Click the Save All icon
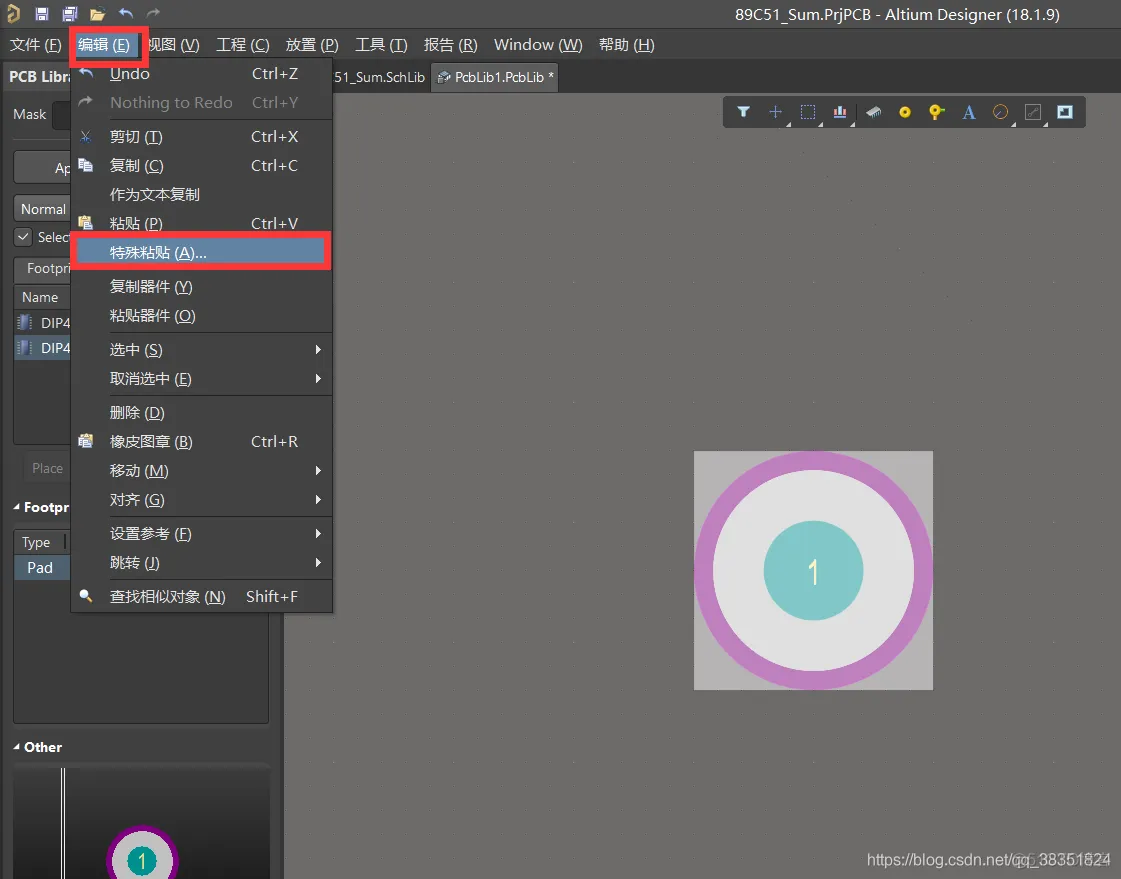1121x879 pixels. click(x=69, y=14)
